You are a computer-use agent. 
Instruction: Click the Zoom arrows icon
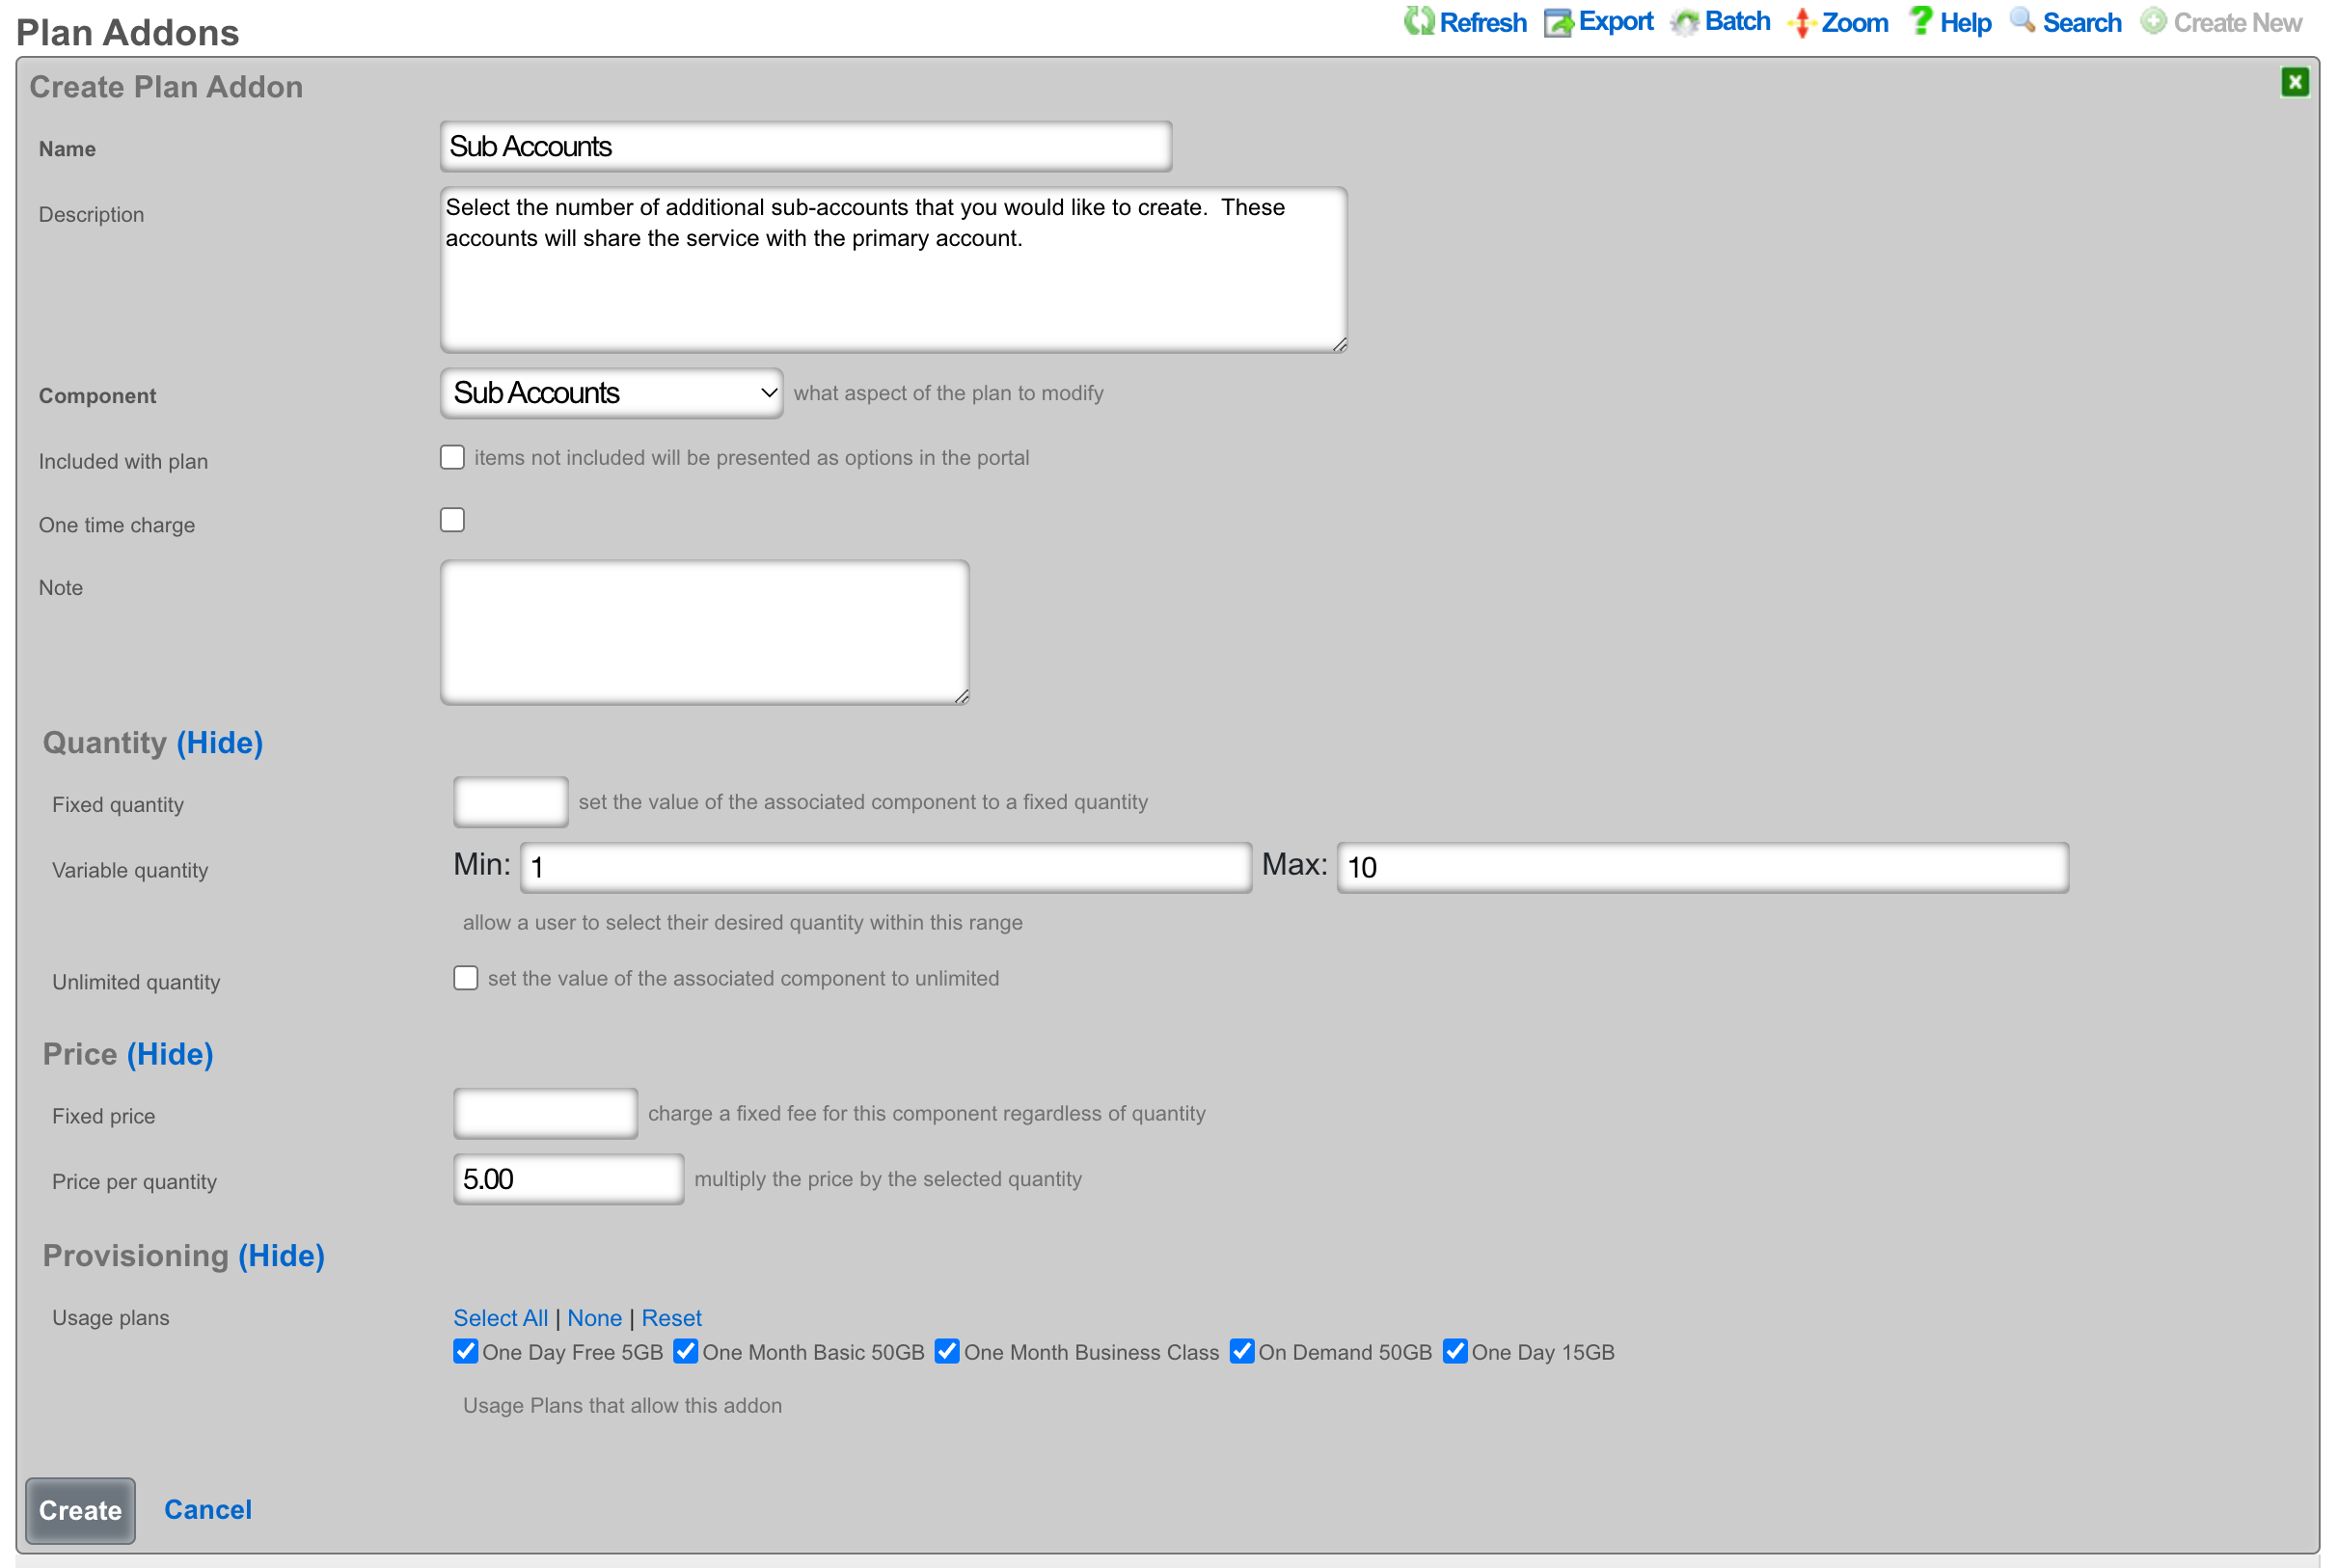(1802, 22)
